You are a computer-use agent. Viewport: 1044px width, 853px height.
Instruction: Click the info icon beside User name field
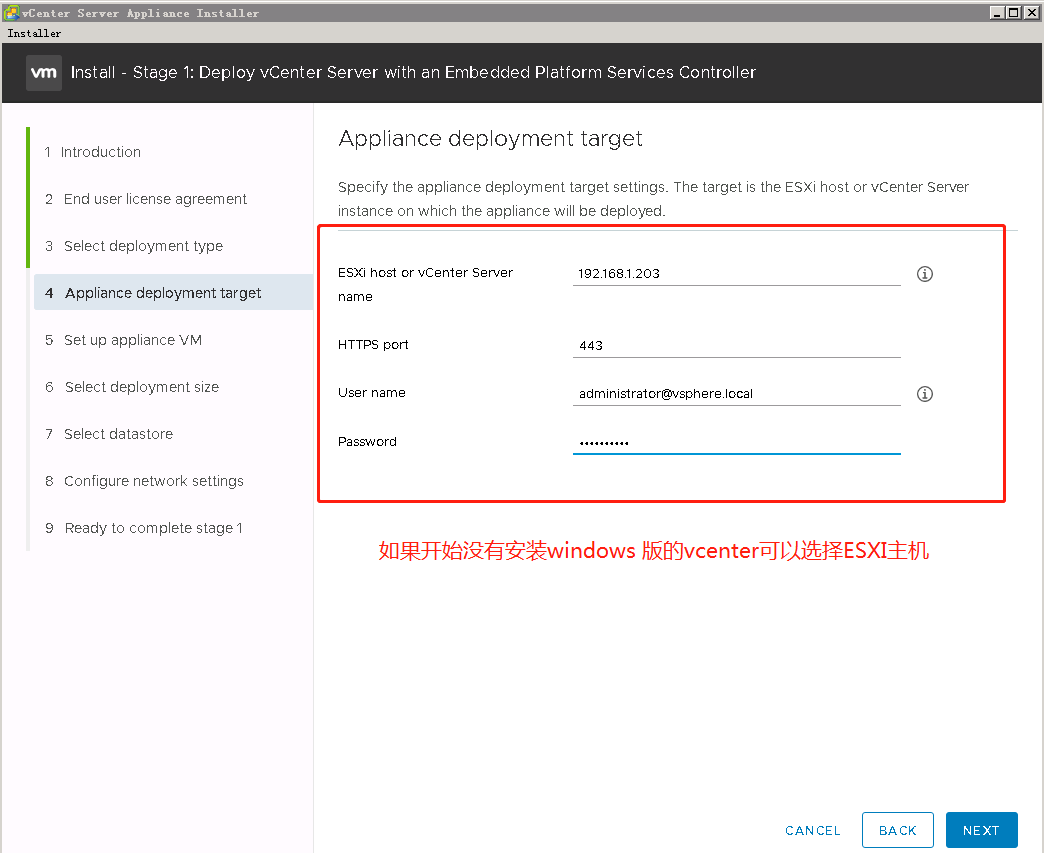tap(924, 394)
